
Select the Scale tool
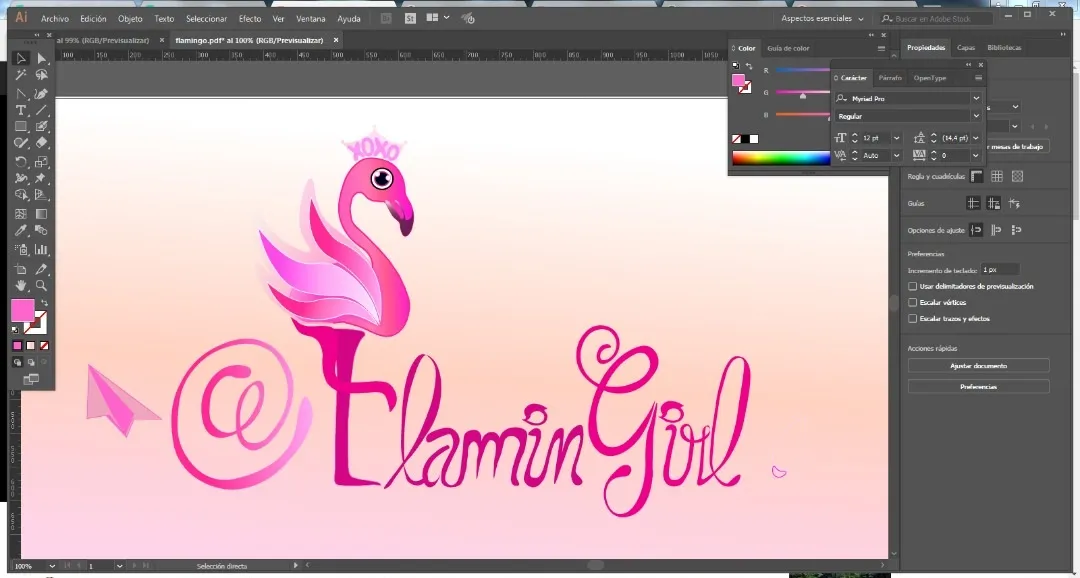click(x=41, y=162)
